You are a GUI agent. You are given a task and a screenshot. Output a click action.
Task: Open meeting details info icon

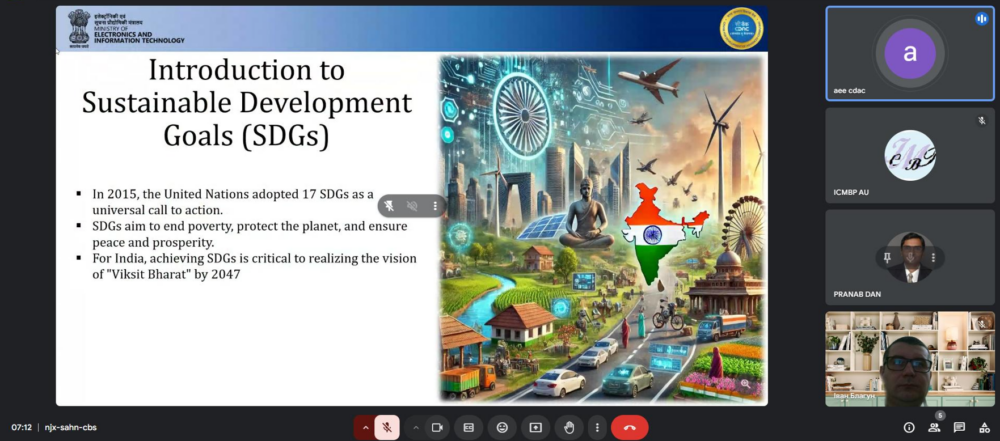908,427
